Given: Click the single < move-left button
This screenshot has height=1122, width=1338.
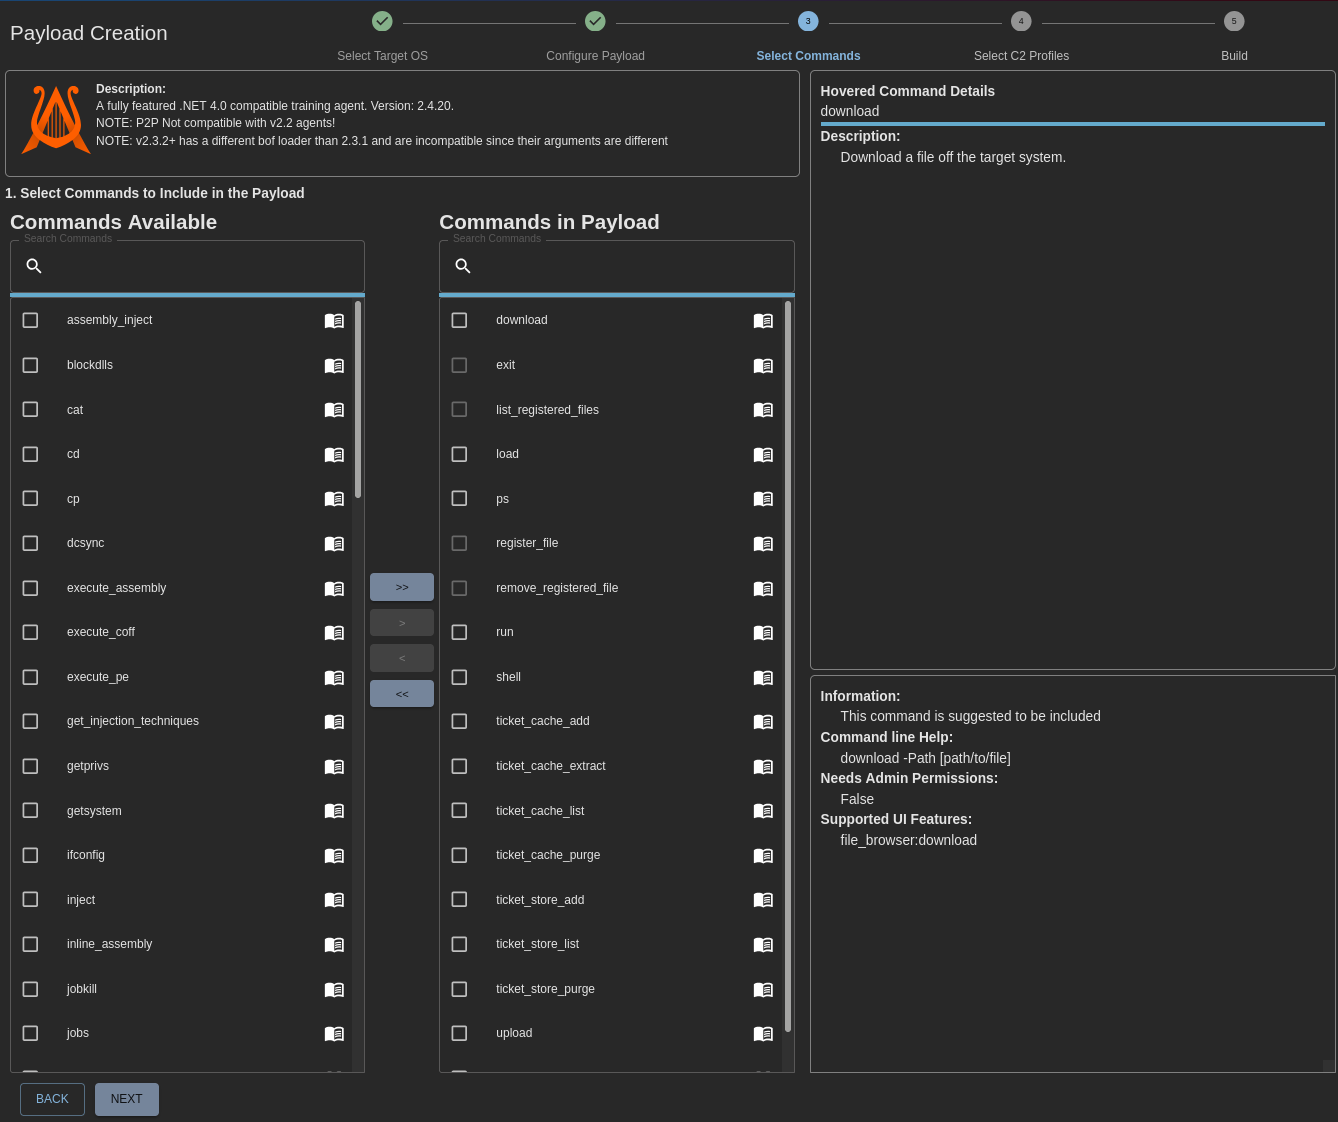Looking at the screenshot, I should pos(402,658).
